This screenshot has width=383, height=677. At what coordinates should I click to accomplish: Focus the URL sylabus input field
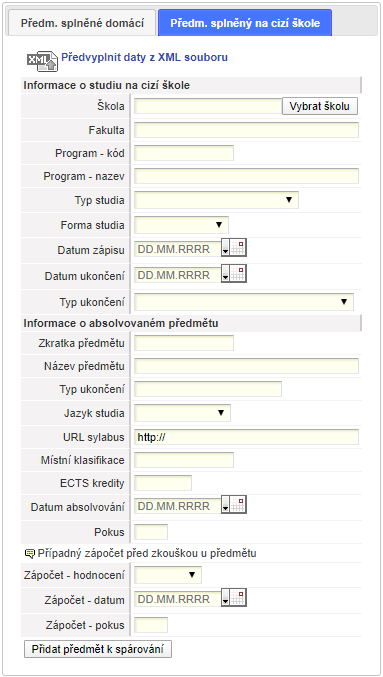[x=247, y=437]
